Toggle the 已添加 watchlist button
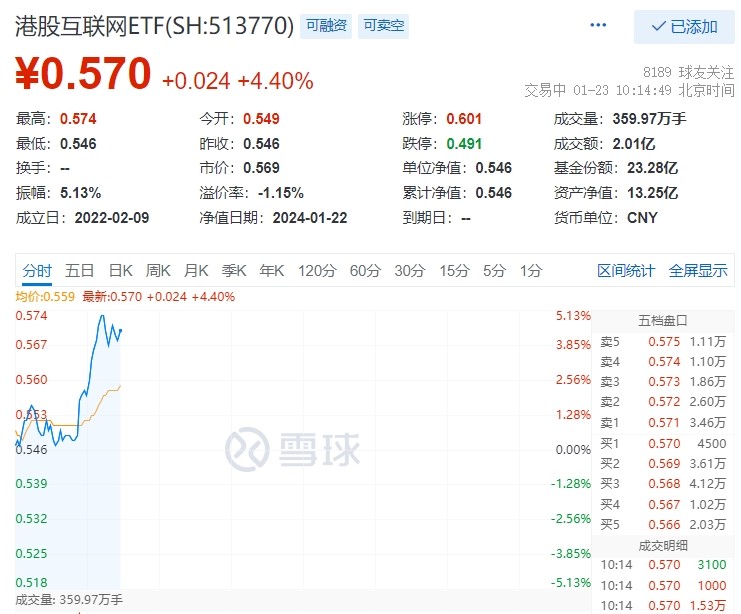741x614 pixels. pos(684,27)
